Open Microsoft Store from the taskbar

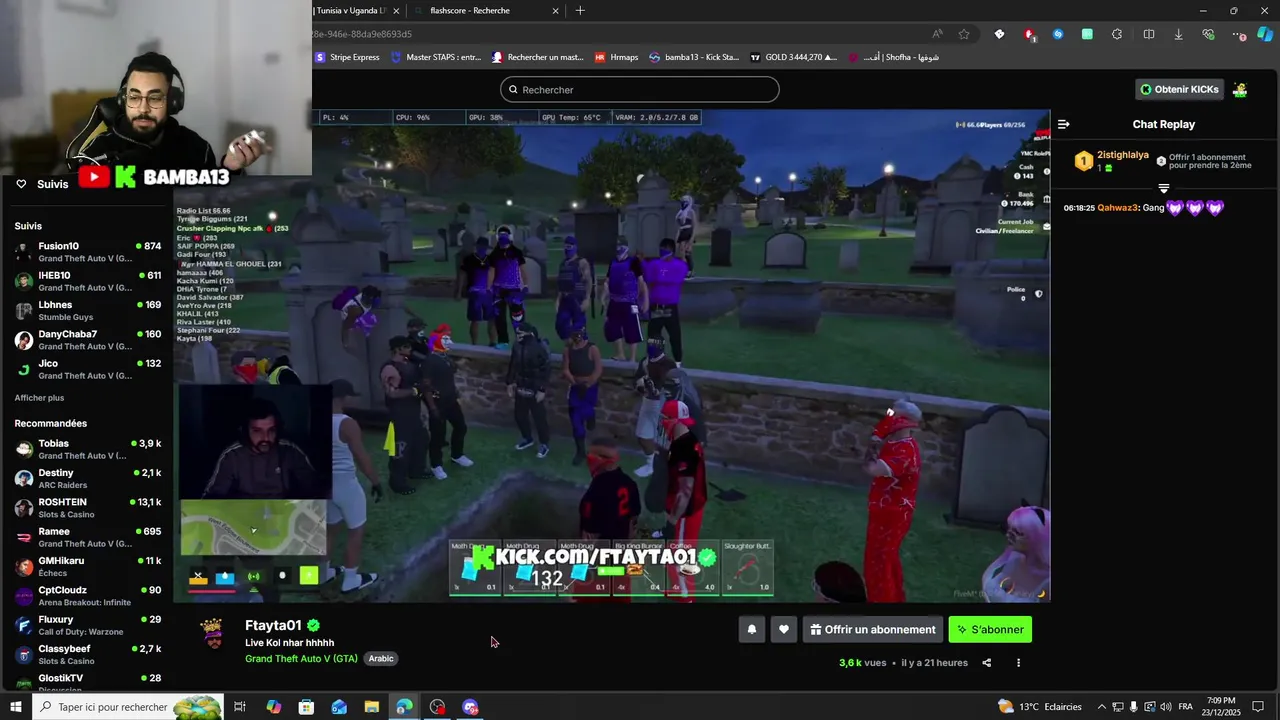point(306,707)
